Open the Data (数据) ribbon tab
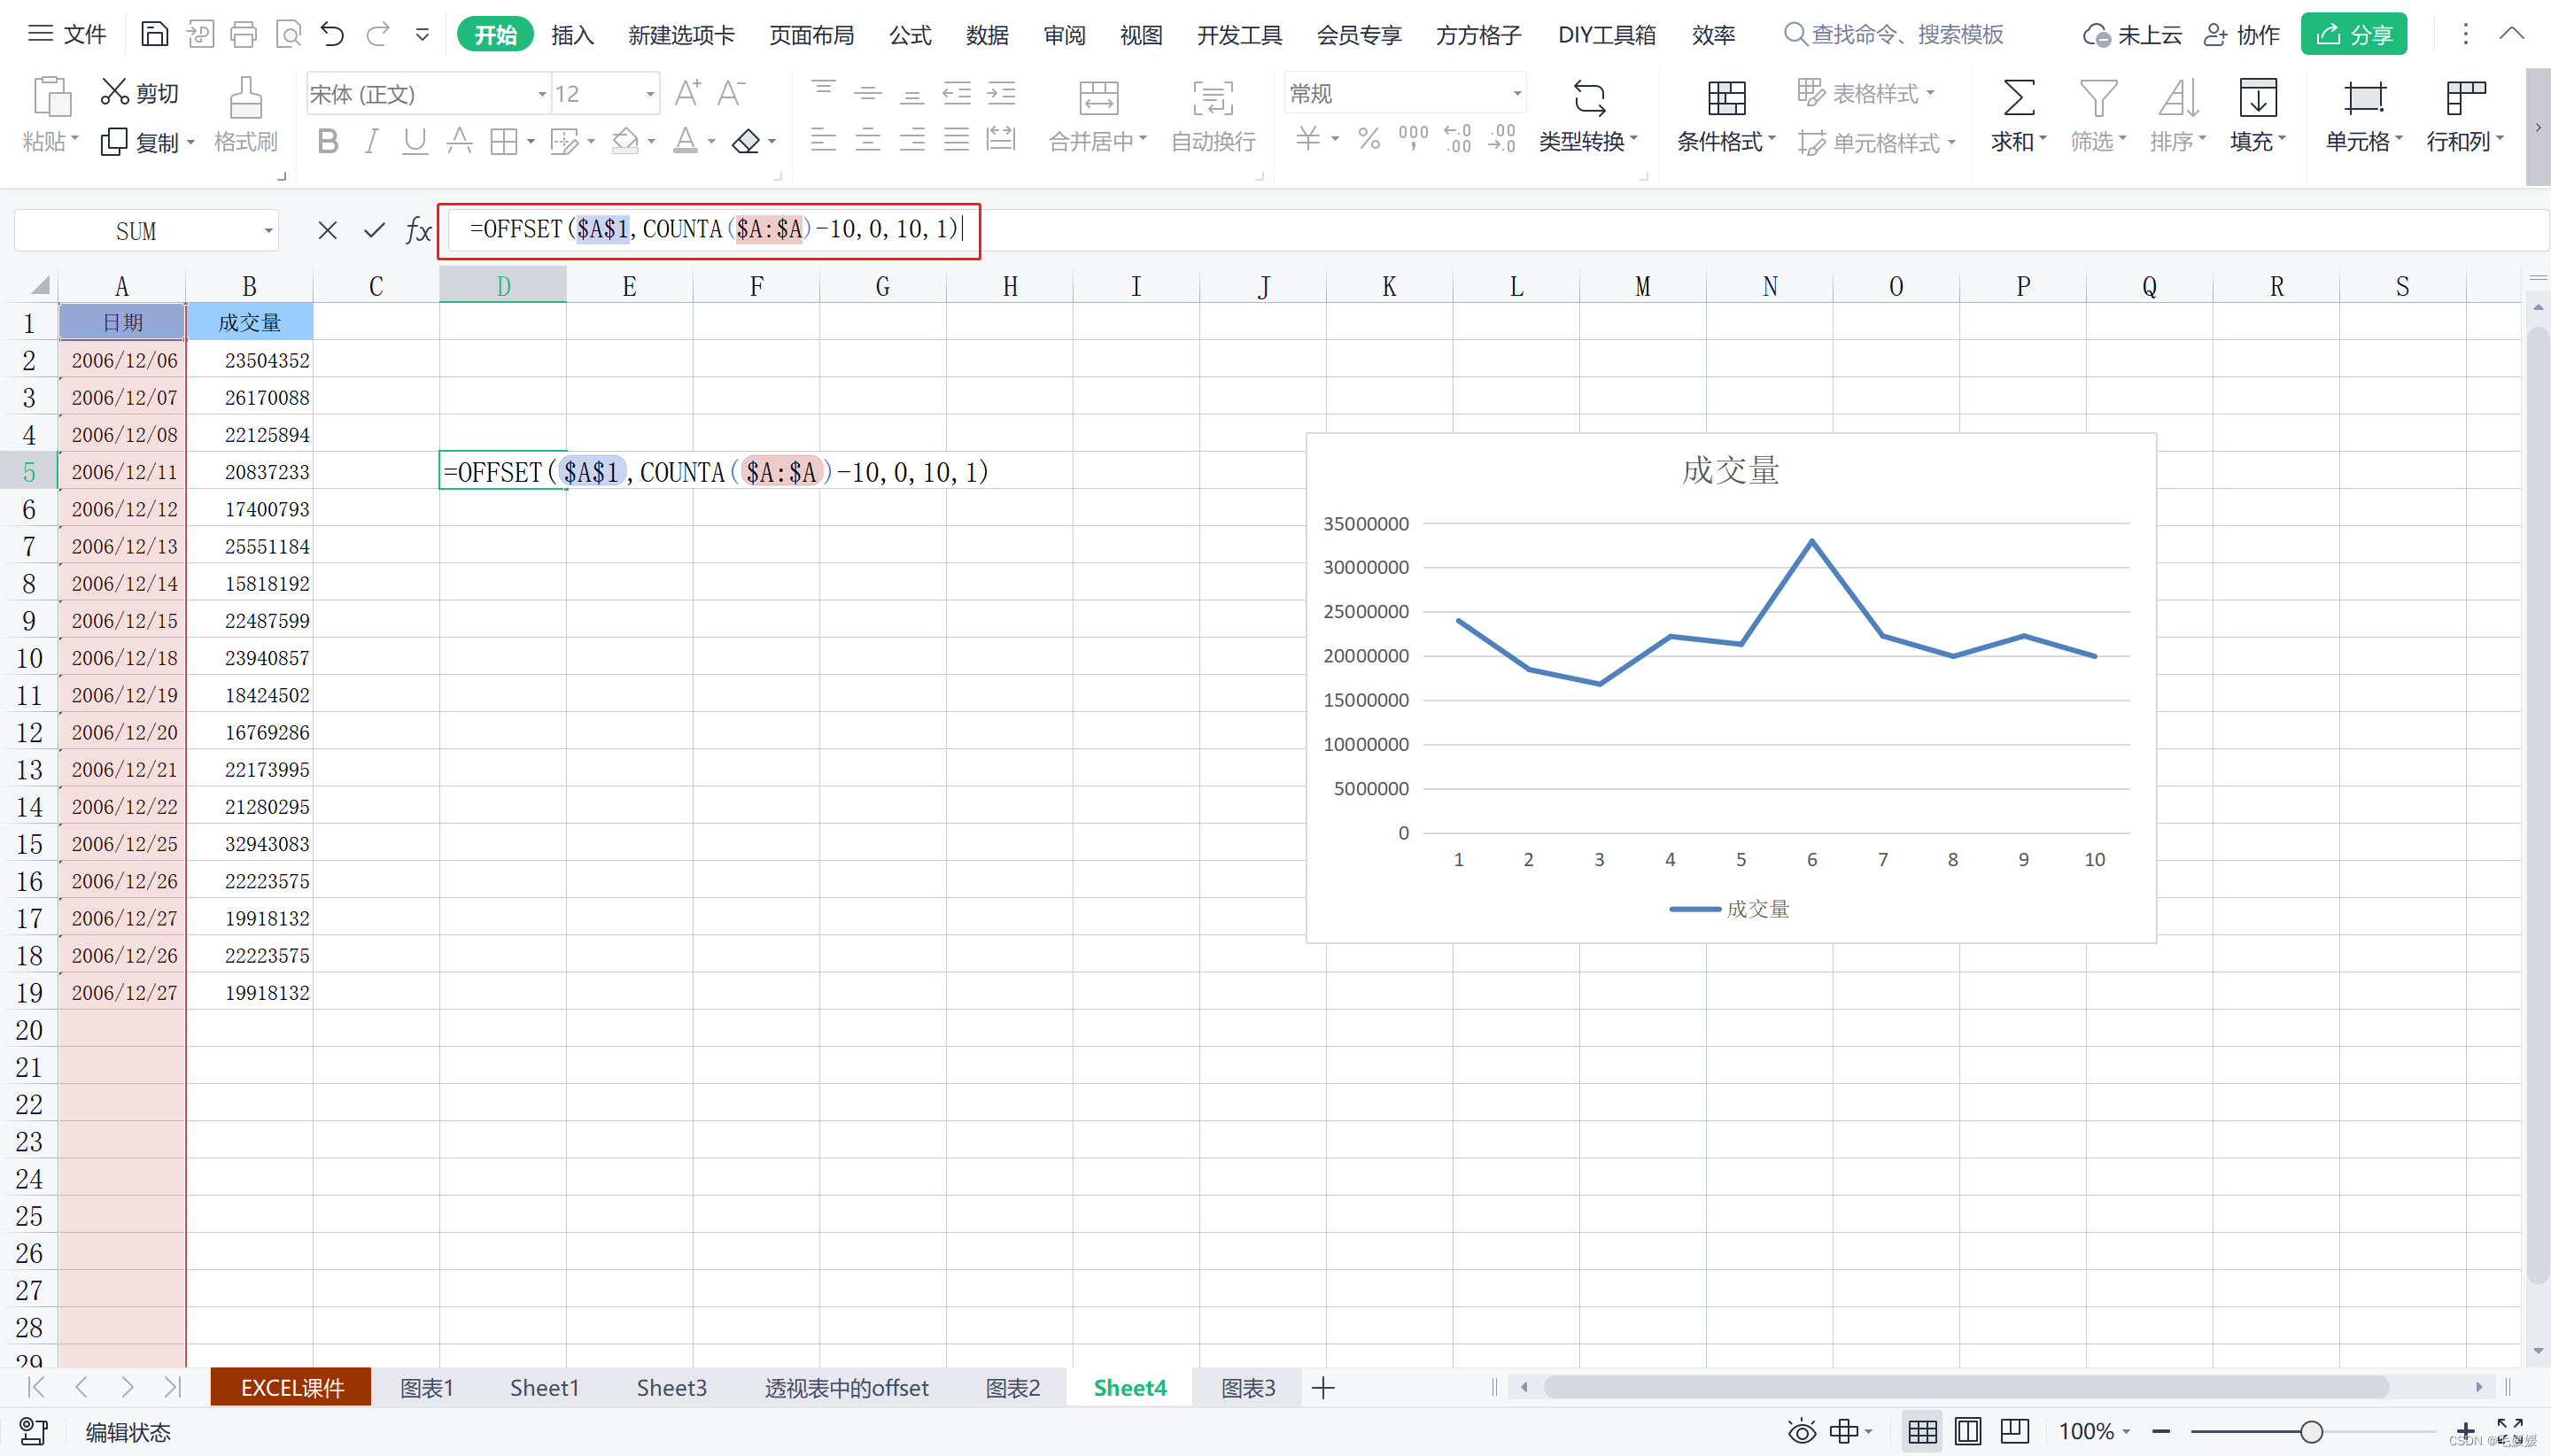The height and width of the screenshot is (1456, 2551). 987,35
